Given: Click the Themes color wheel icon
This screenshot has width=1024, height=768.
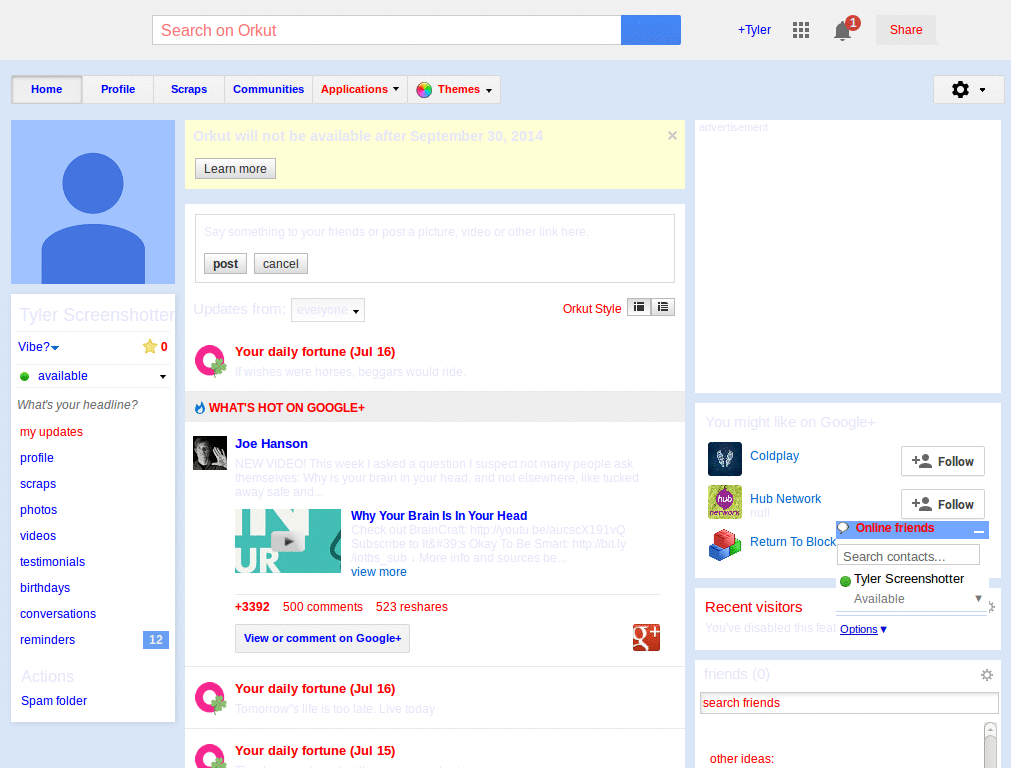Looking at the screenshot, I should click(424, 90).
